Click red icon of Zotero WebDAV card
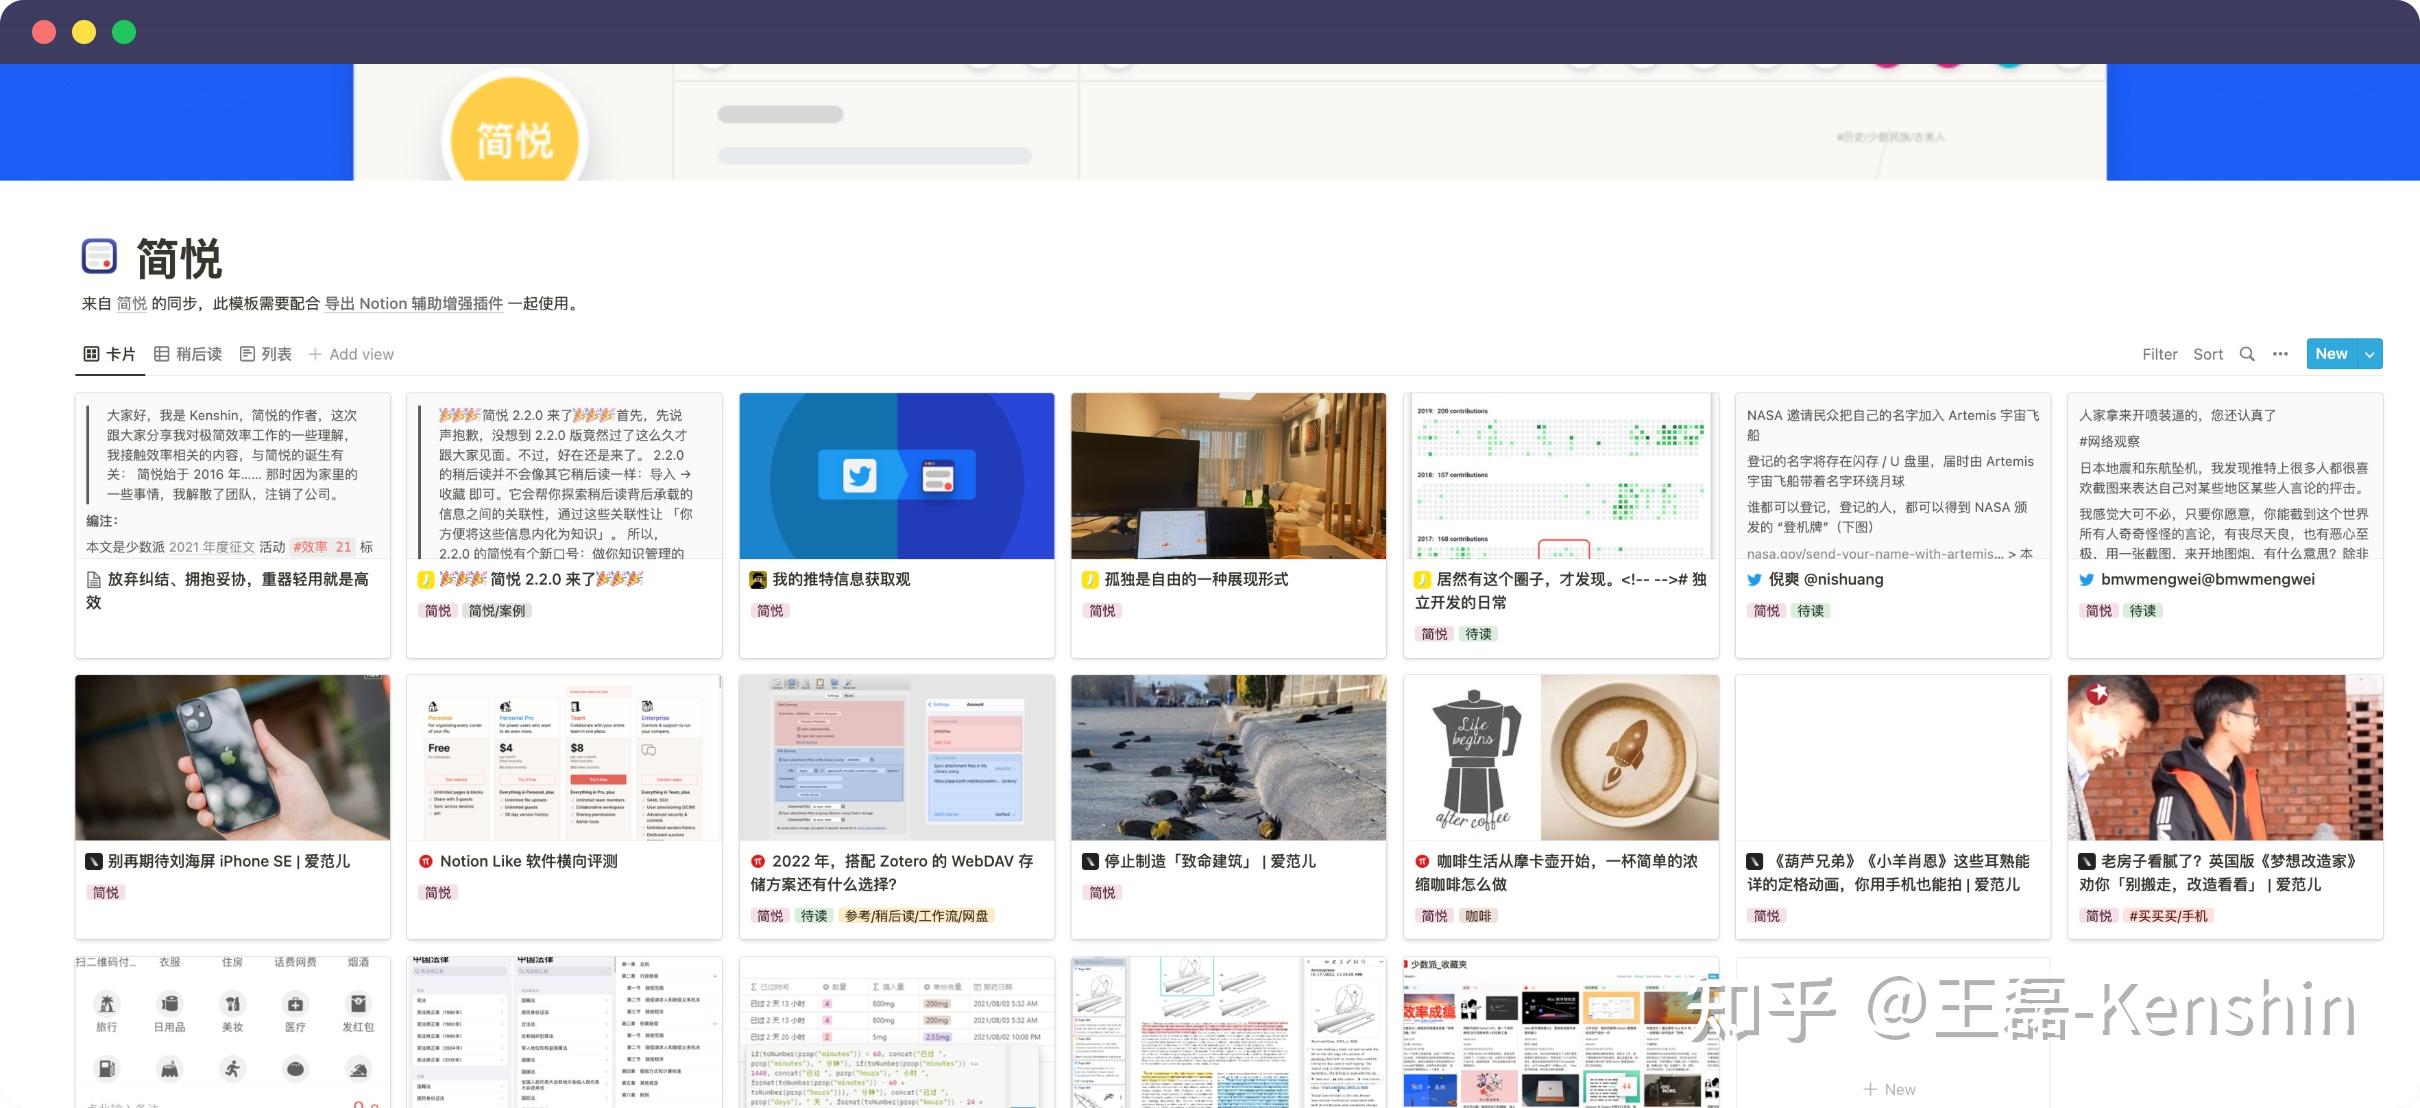This screenshot has width=2420, height=1108. pos(758,862)
